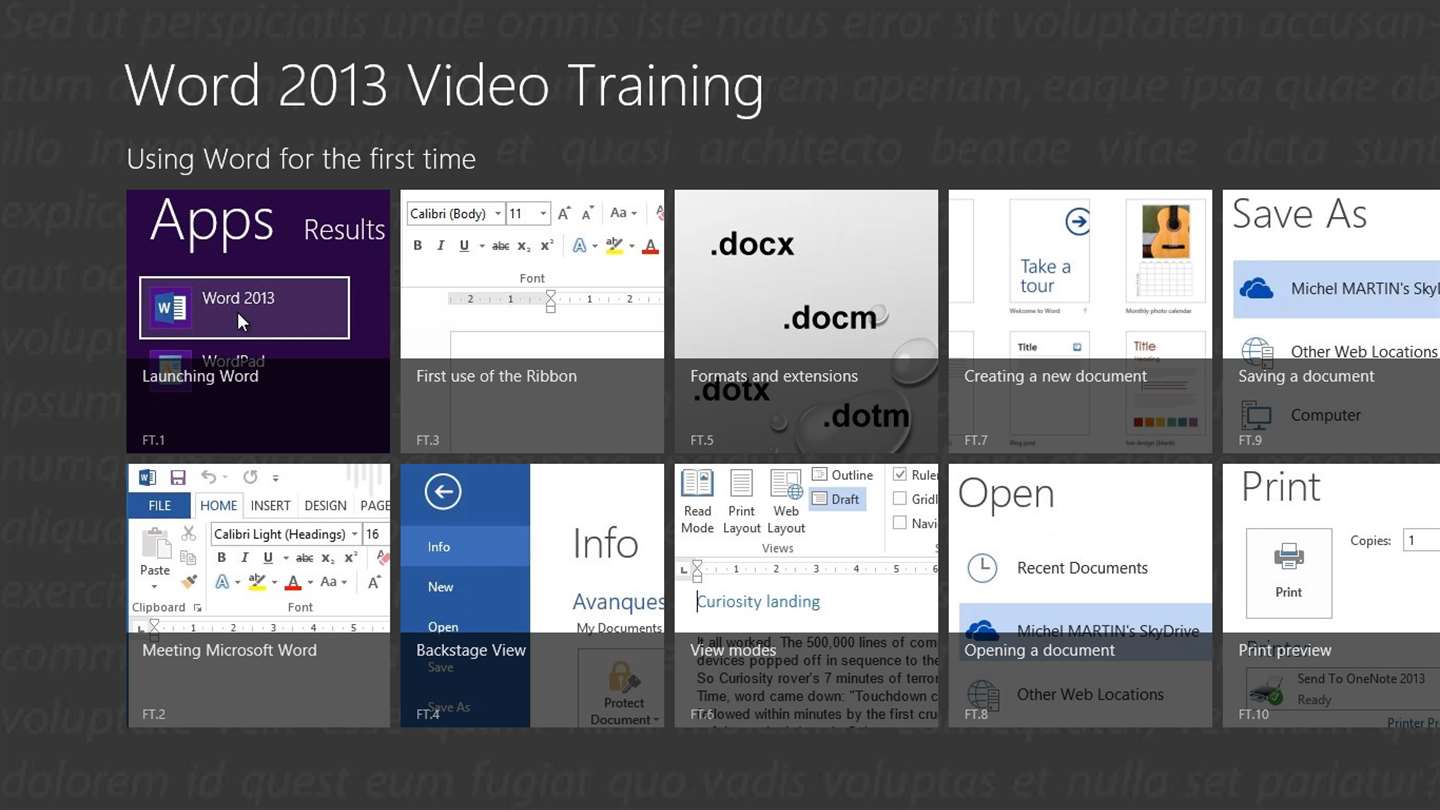Toggle the Navigation checkbox in View modes
Screen dimensions: 1440x810
[x=900, y=523]
